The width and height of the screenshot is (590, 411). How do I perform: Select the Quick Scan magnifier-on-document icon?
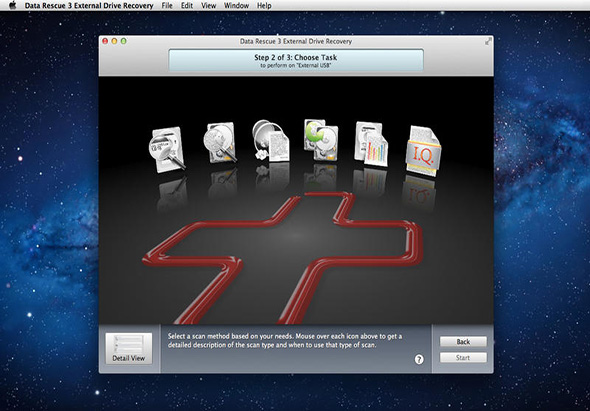point(166,150)
